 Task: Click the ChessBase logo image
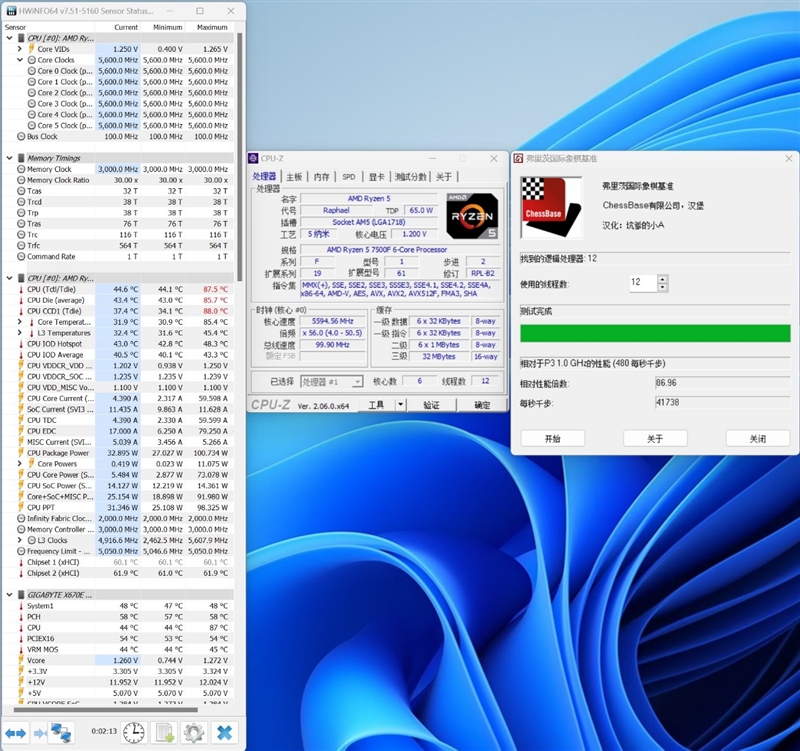[x=551, y=207]
